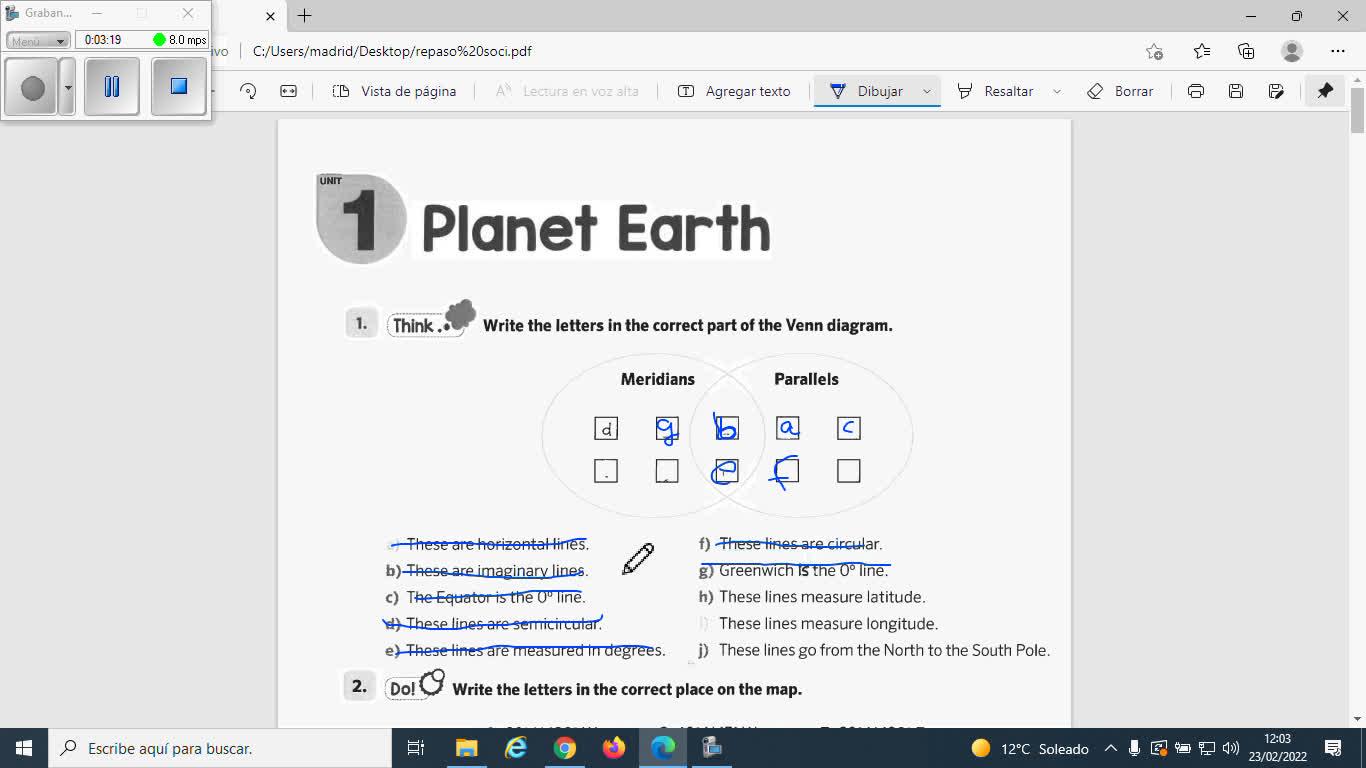1366x768 pixels.
Task: Stop the screen recording
Action: 179,87
